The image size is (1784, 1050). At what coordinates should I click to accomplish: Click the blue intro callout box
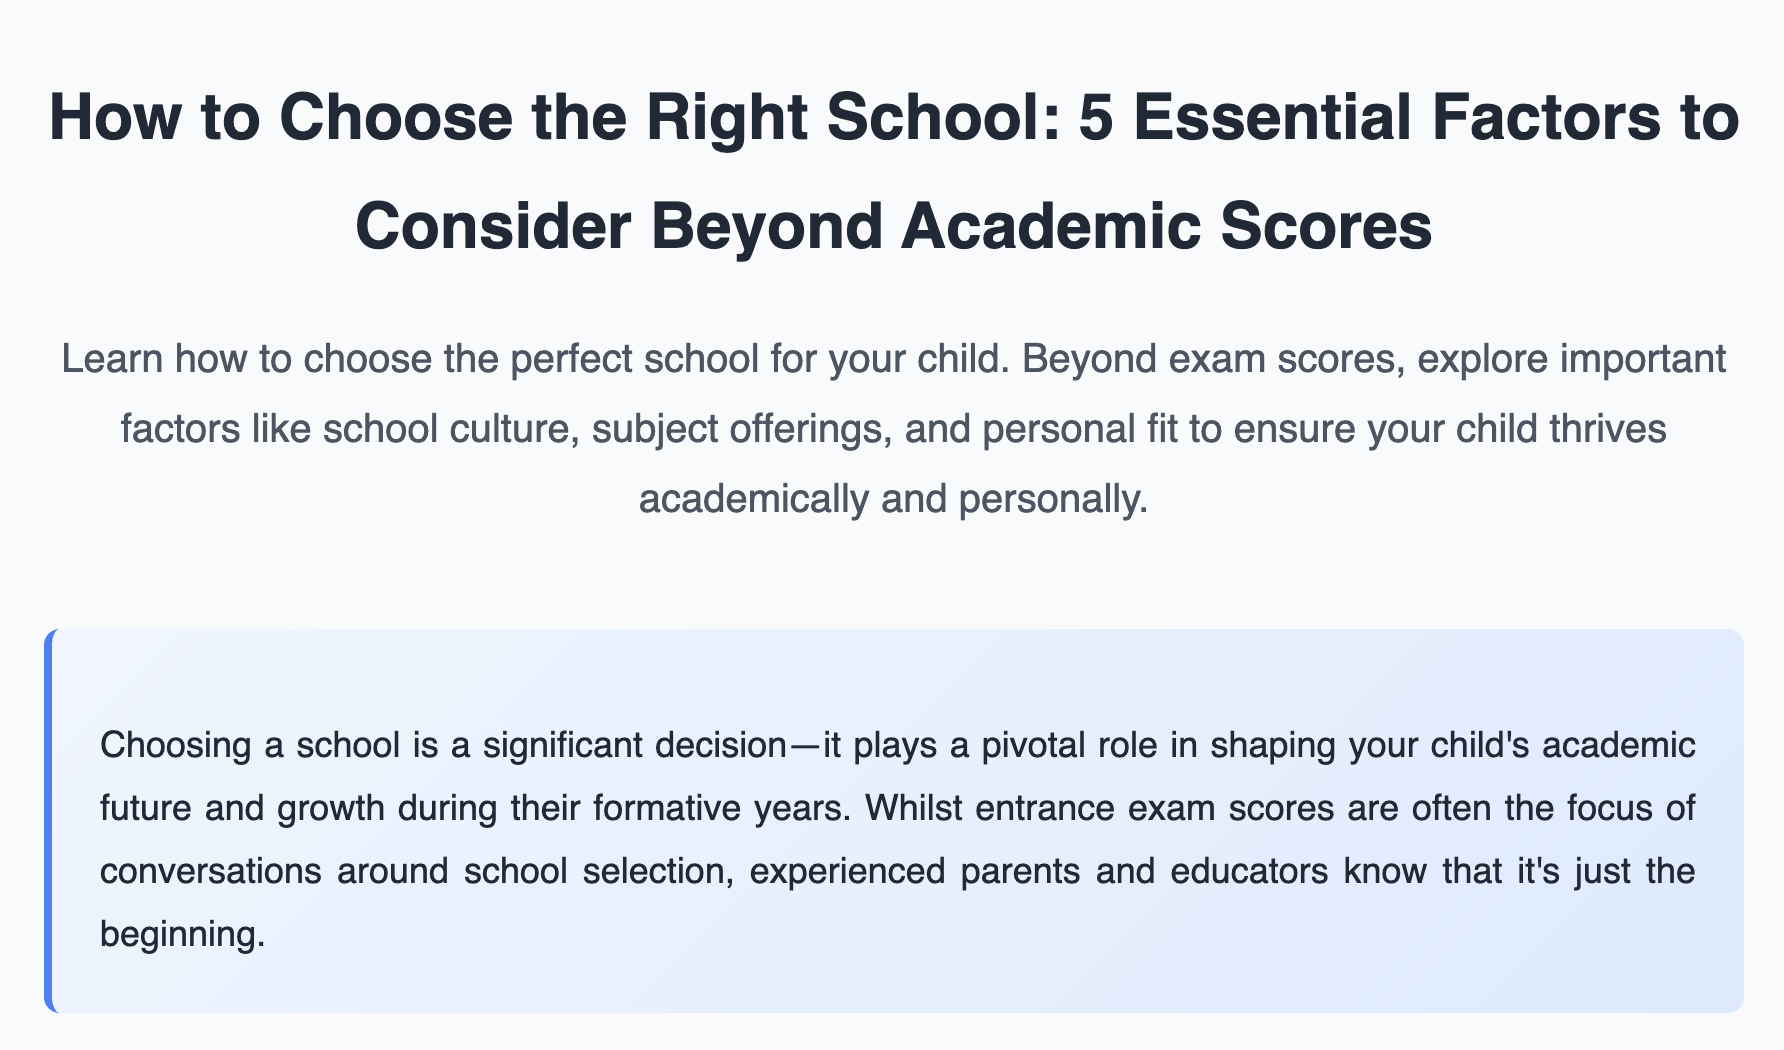point(893,821)
